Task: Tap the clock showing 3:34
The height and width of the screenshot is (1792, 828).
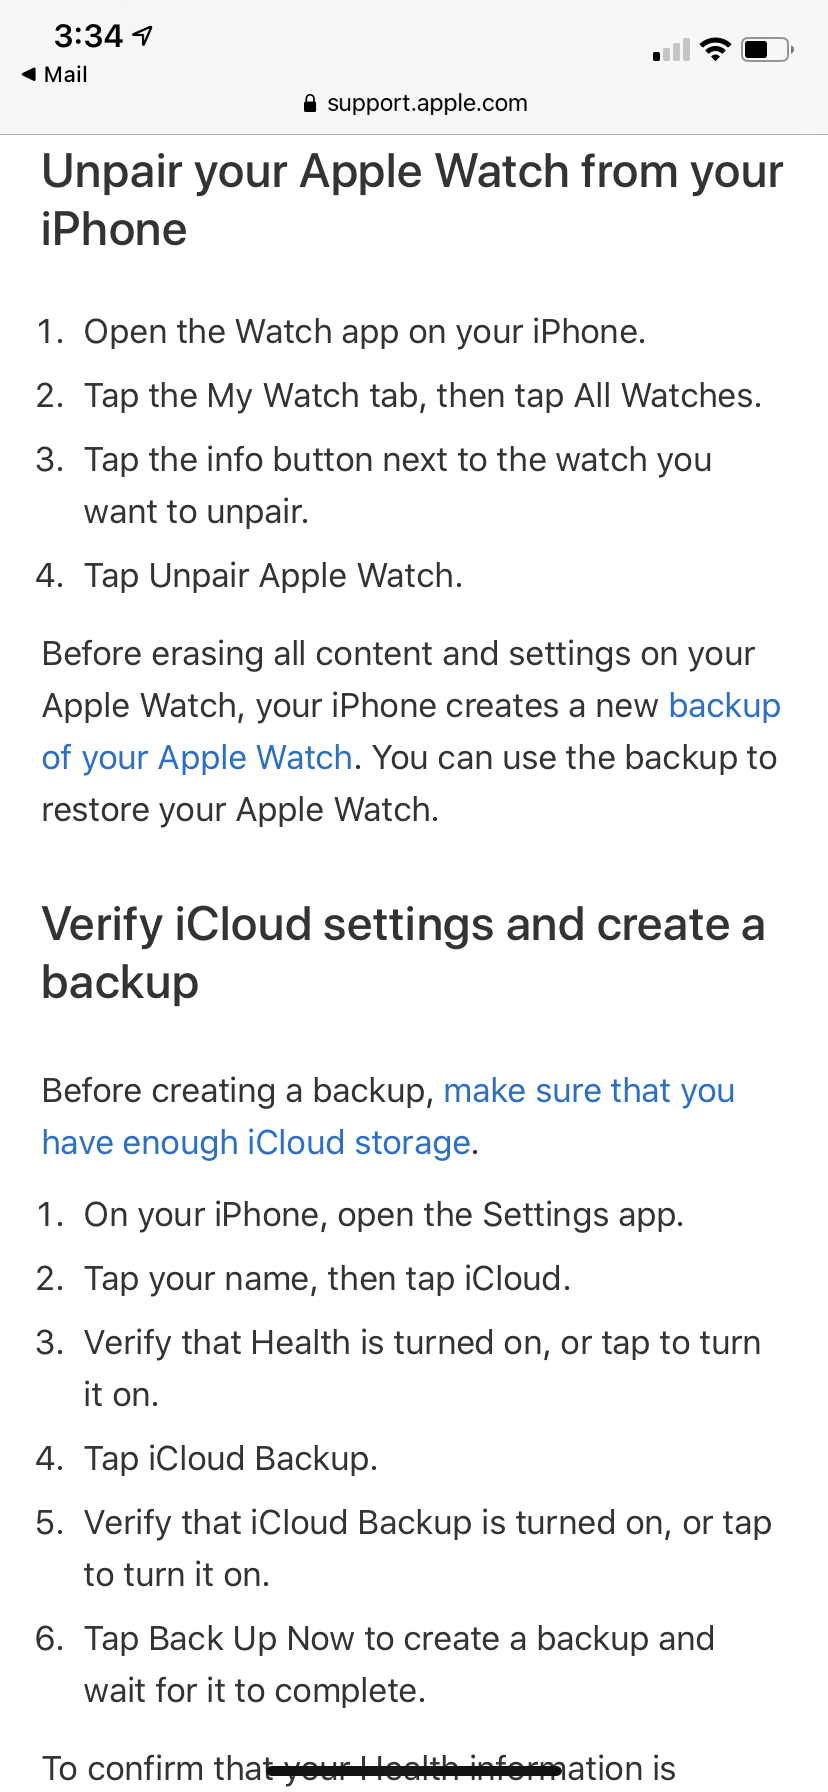Action: (x=88, y=36)
